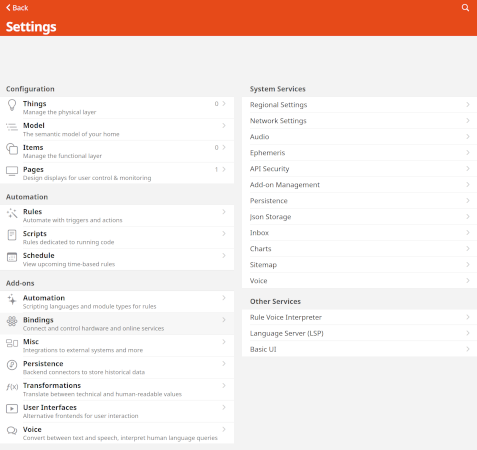Click the Voice speech bubbles icon
477x450 pixels.
[12, 431]
